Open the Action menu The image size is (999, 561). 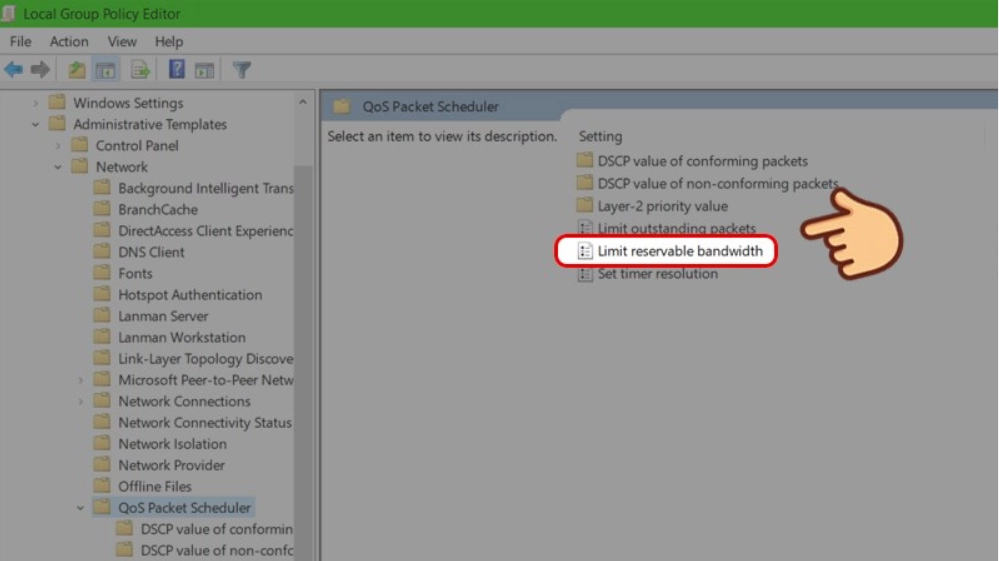[69, 41]
